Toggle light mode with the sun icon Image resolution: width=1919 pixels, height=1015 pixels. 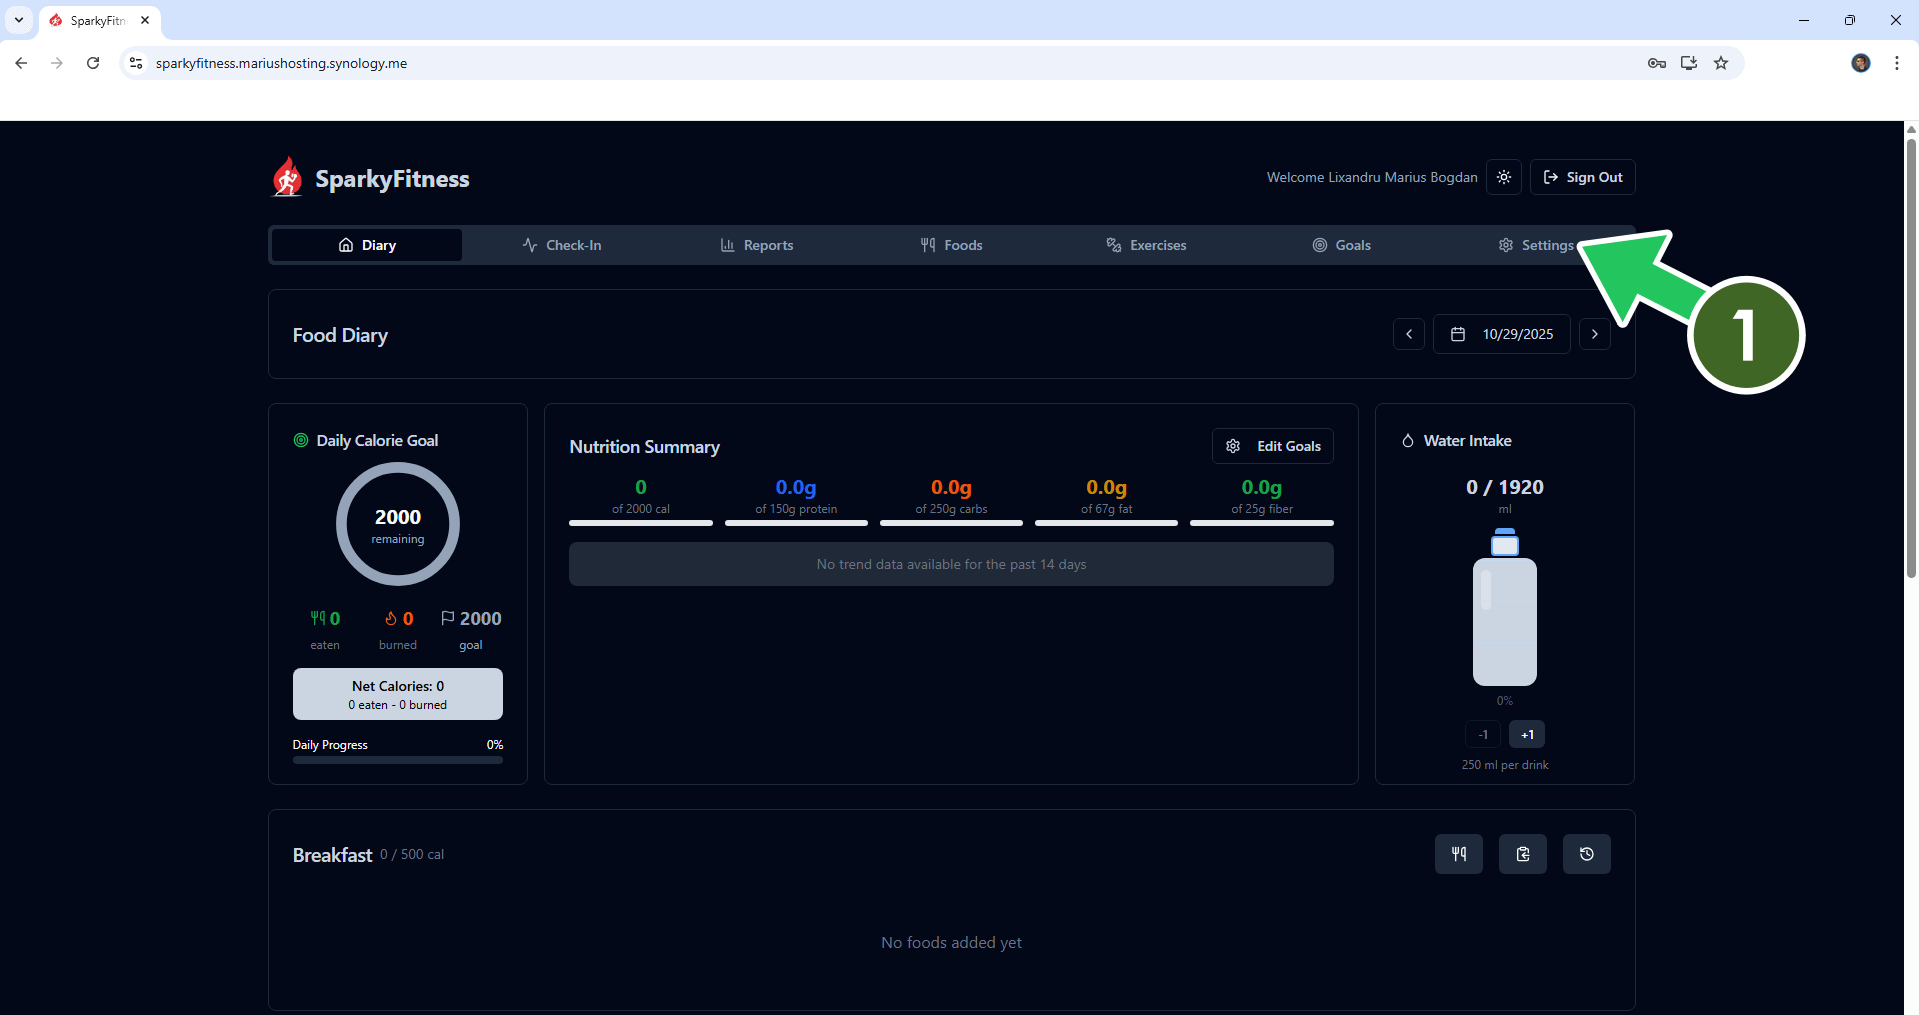[x=1504, y=177]
